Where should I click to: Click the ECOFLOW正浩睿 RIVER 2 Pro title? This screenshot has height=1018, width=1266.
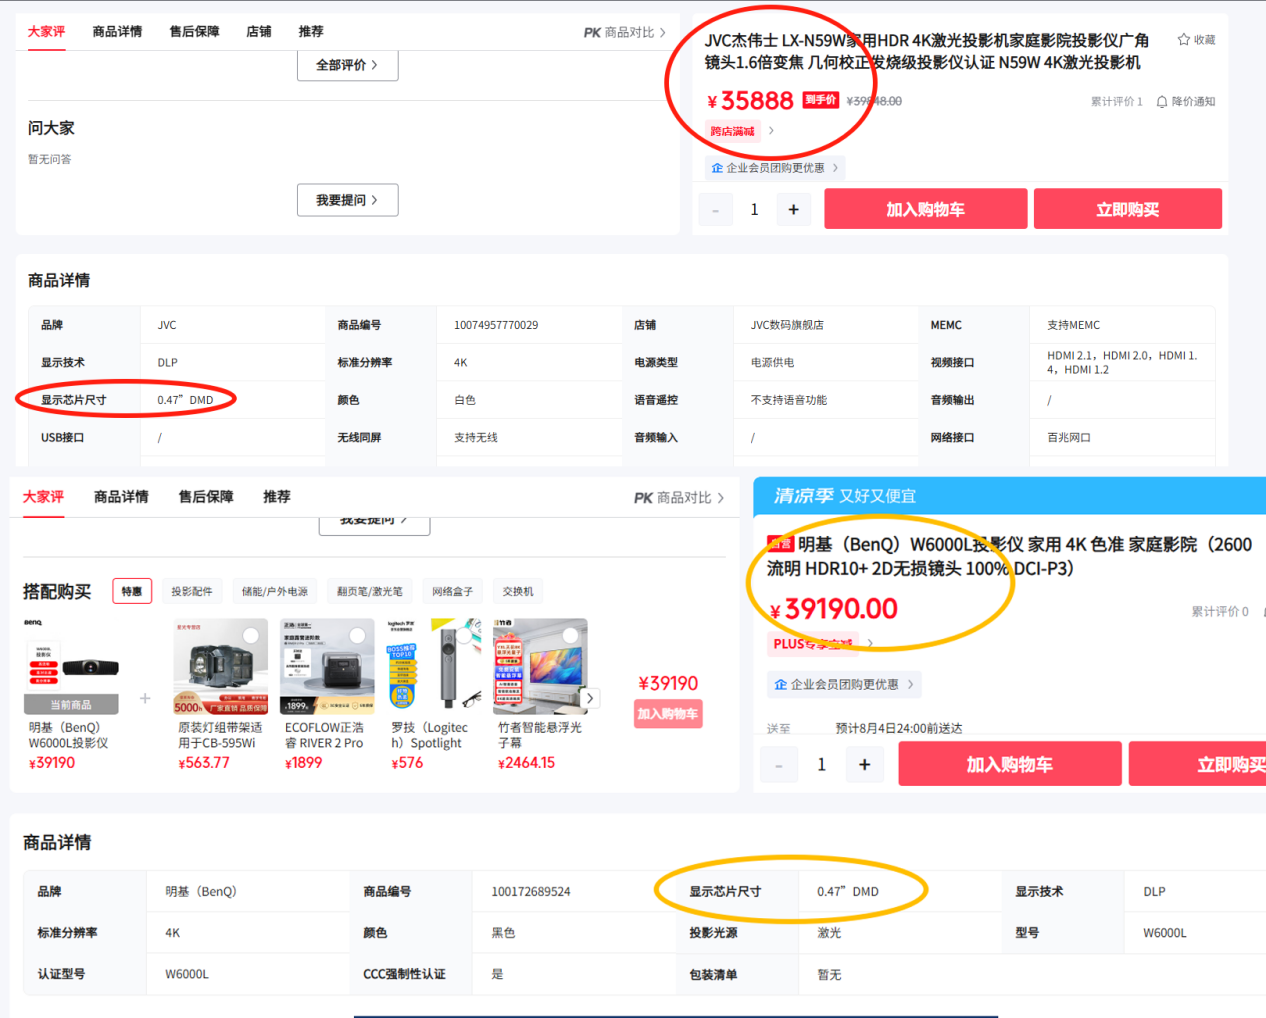pyautogui.click(x=325, y=735)
